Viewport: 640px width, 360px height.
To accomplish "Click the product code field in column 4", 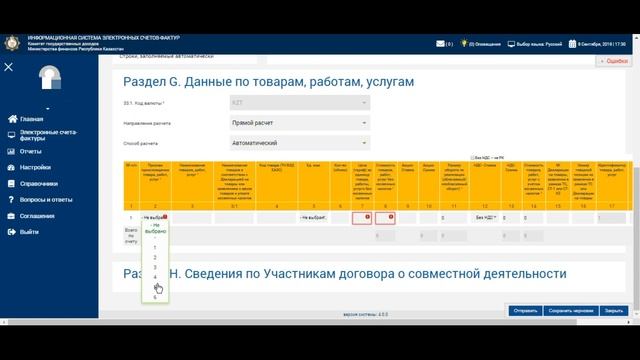I will pos(276,218).
